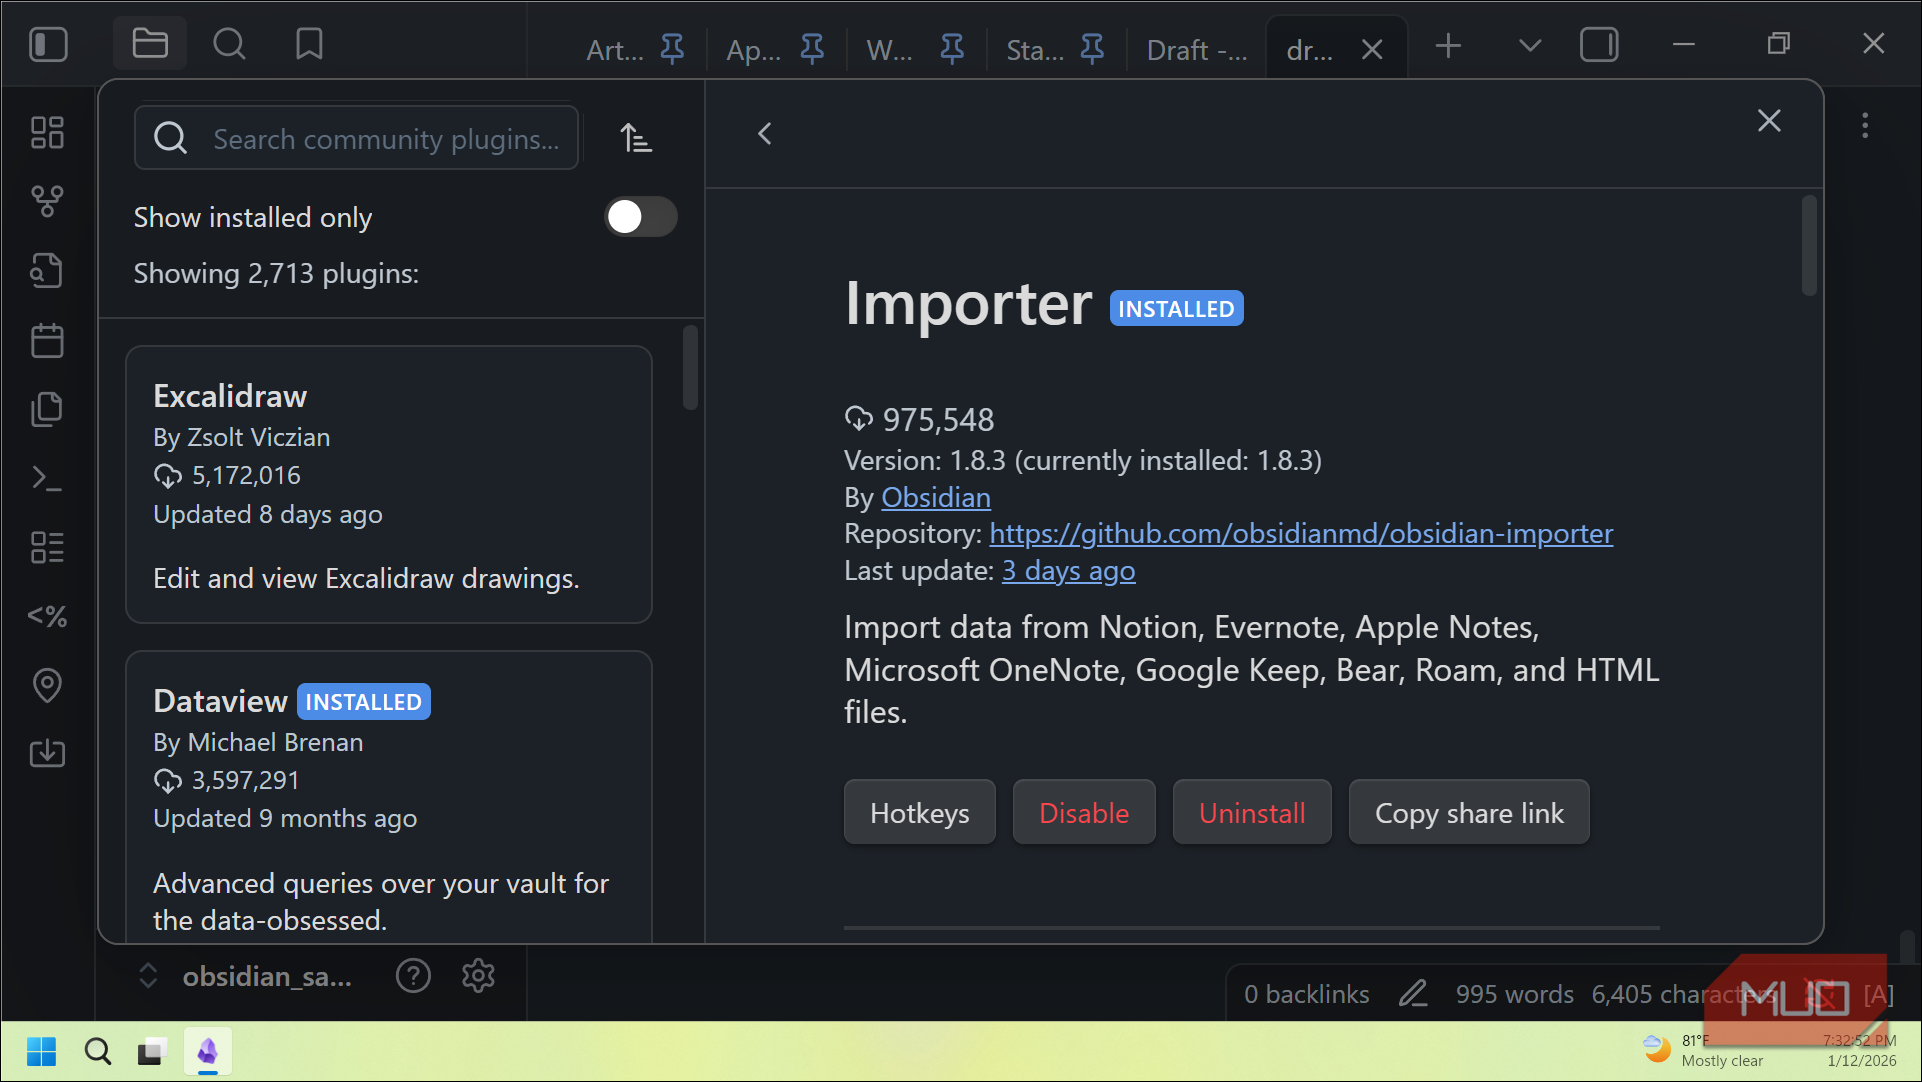Unpin the Art... tab pin icon
Viewport: 1922px width, 1082px height.
tap(673, 49)
